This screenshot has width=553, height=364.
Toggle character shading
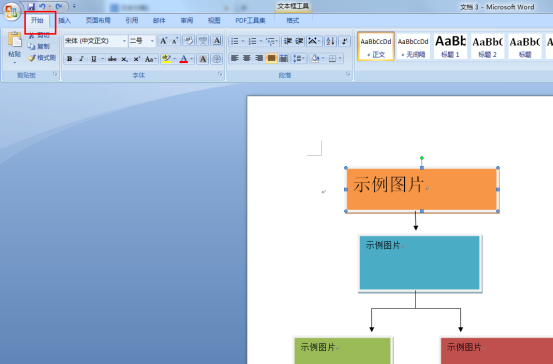(203, 59)
